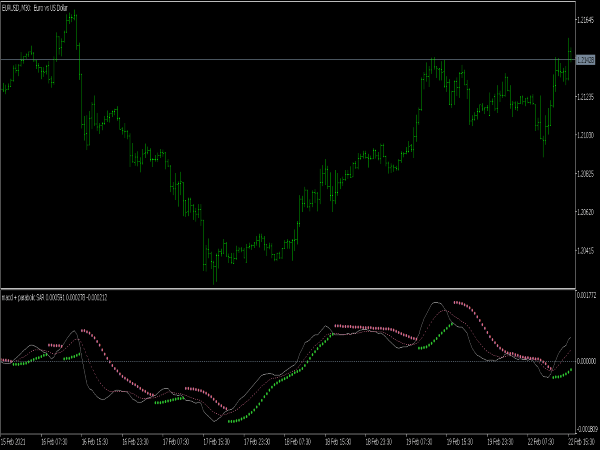Click the 15 Feb 2021 date label
This screenshot has height=450, width=600.
click(13, 442)
